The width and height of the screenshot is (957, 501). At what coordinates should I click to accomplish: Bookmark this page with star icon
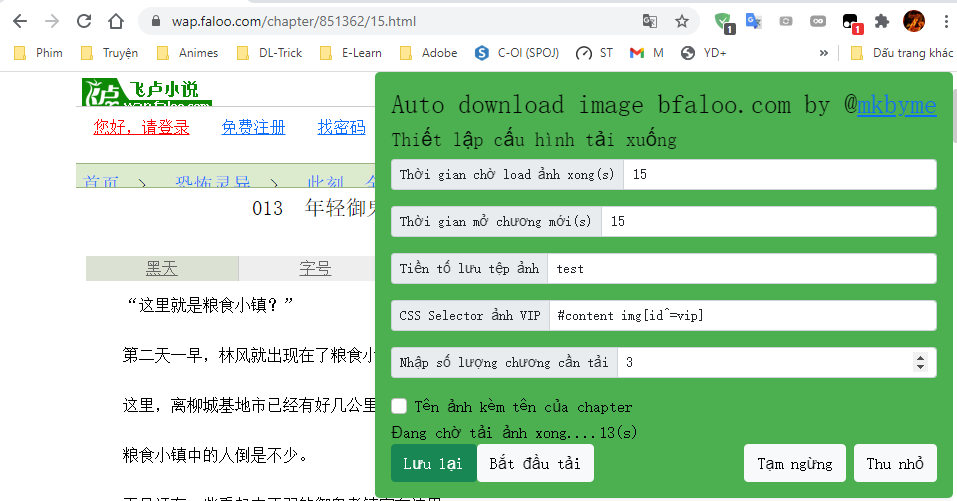click(x=682, y=21)
